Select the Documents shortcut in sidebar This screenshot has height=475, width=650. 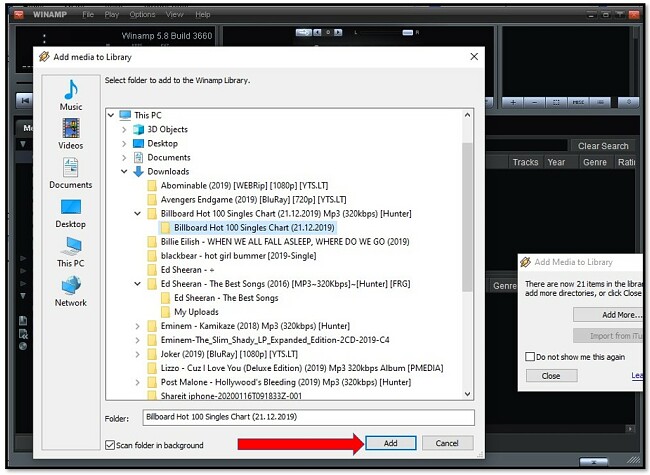(71, 173)
